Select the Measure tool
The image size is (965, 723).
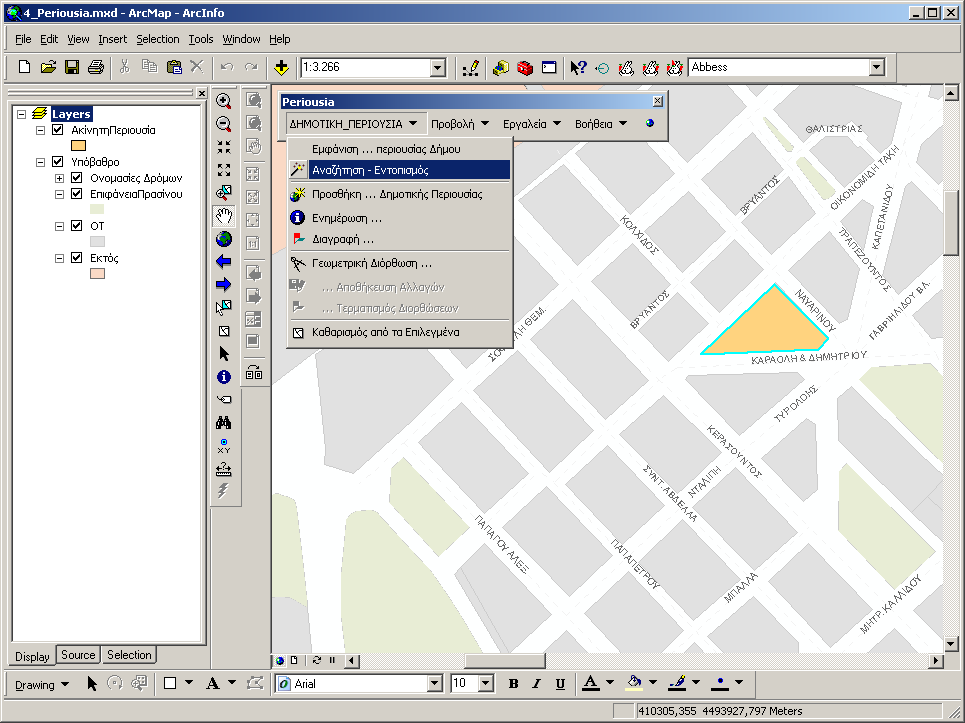coord(224,469)
